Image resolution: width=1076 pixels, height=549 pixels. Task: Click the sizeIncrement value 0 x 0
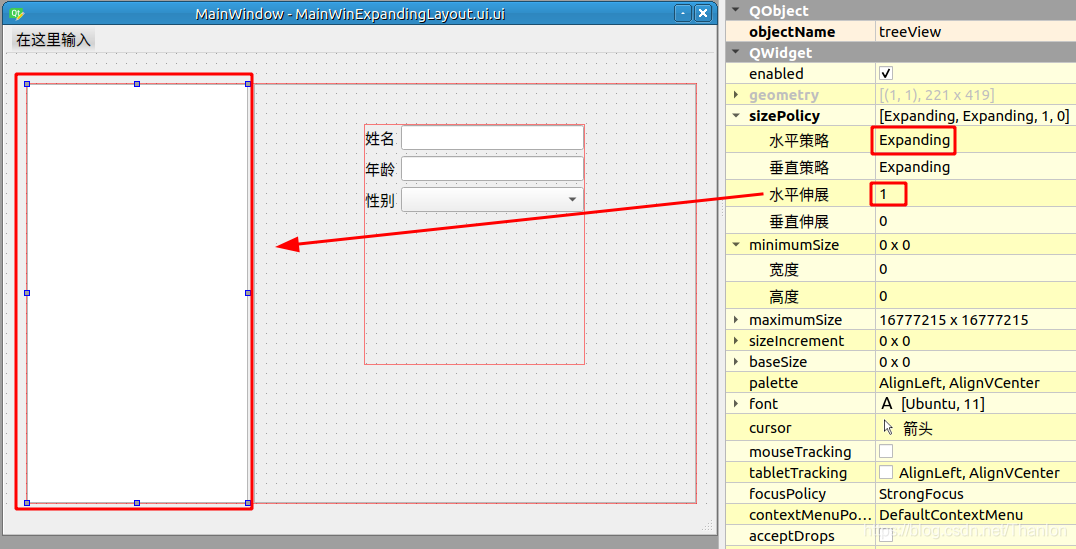point(894,341)
